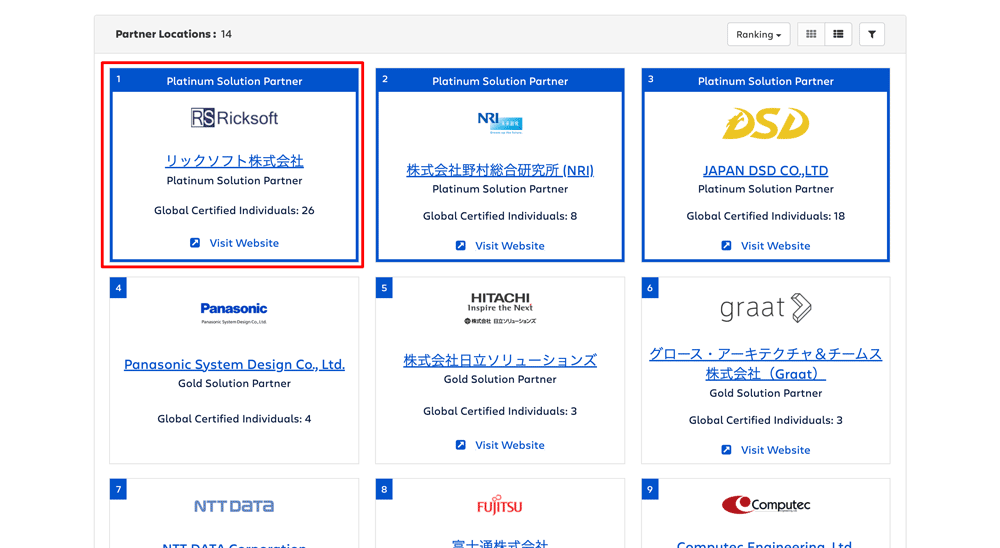The width and height of the screenshot is (1000, 548).
Task: Click Visit Website link in Ricksoft card
Action: (244, 243)
